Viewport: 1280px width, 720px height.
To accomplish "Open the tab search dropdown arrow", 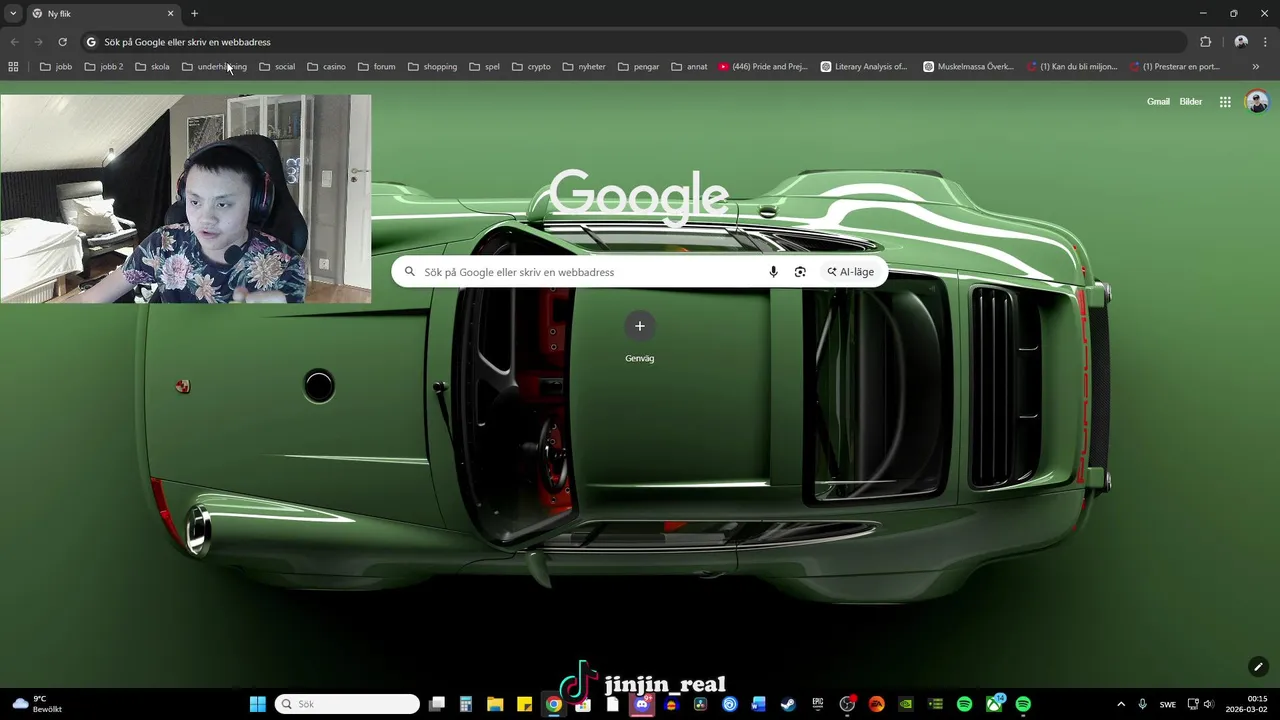I will point(13,13).
